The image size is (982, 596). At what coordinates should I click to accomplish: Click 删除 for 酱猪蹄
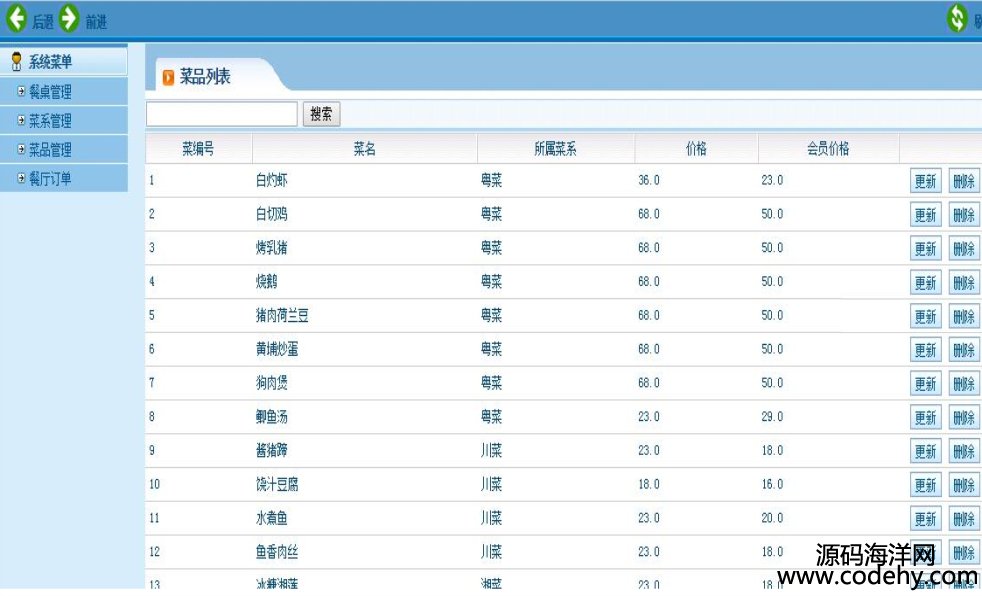coord(964,451)
